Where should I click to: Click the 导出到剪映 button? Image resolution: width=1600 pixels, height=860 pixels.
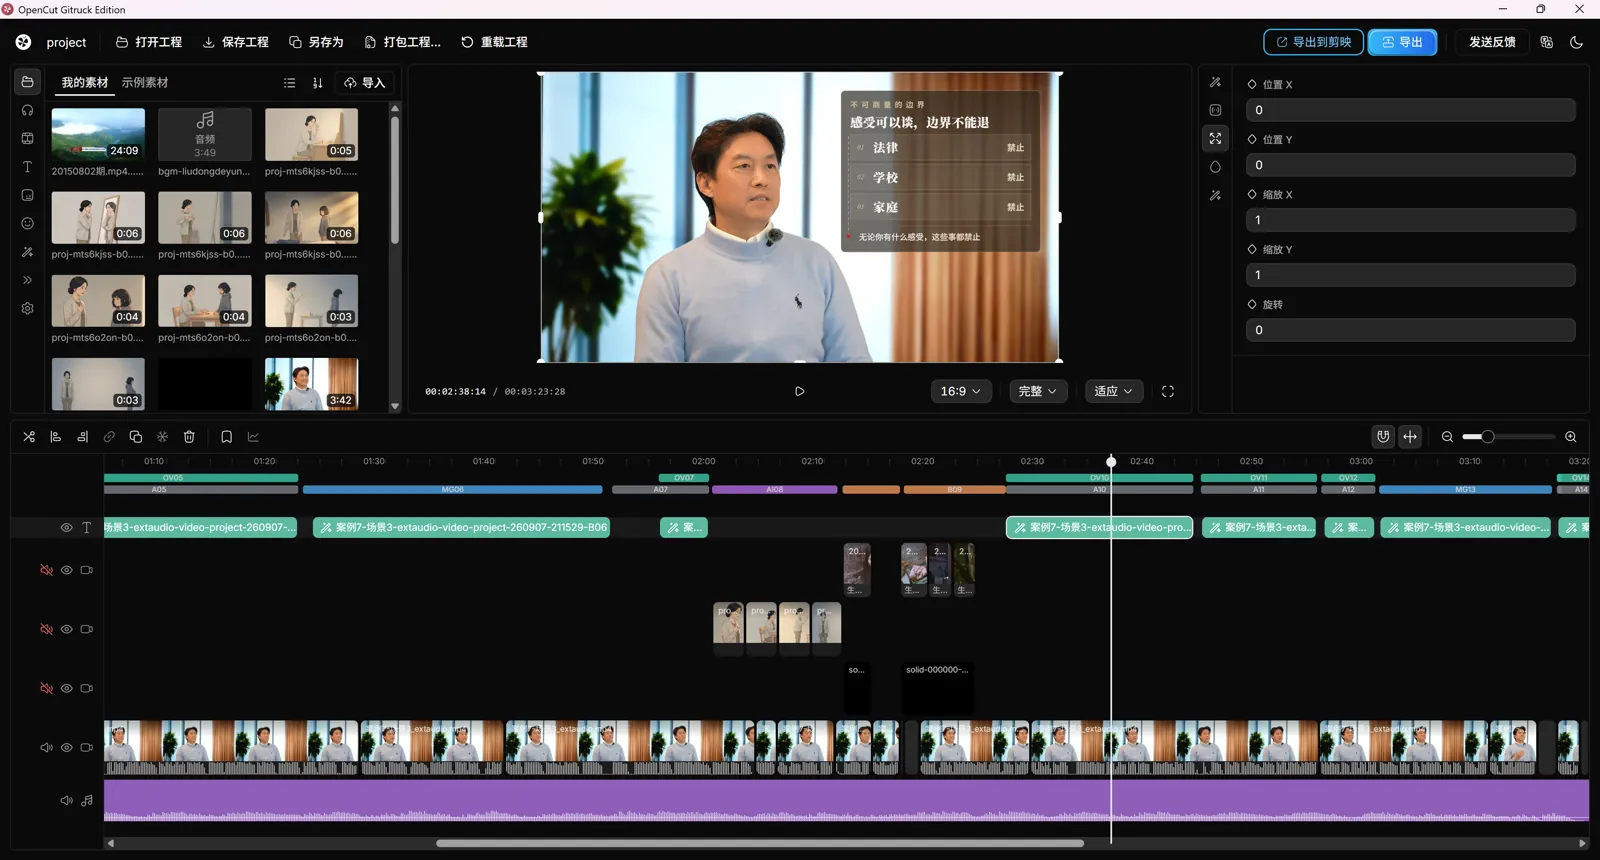(1313, 42)
